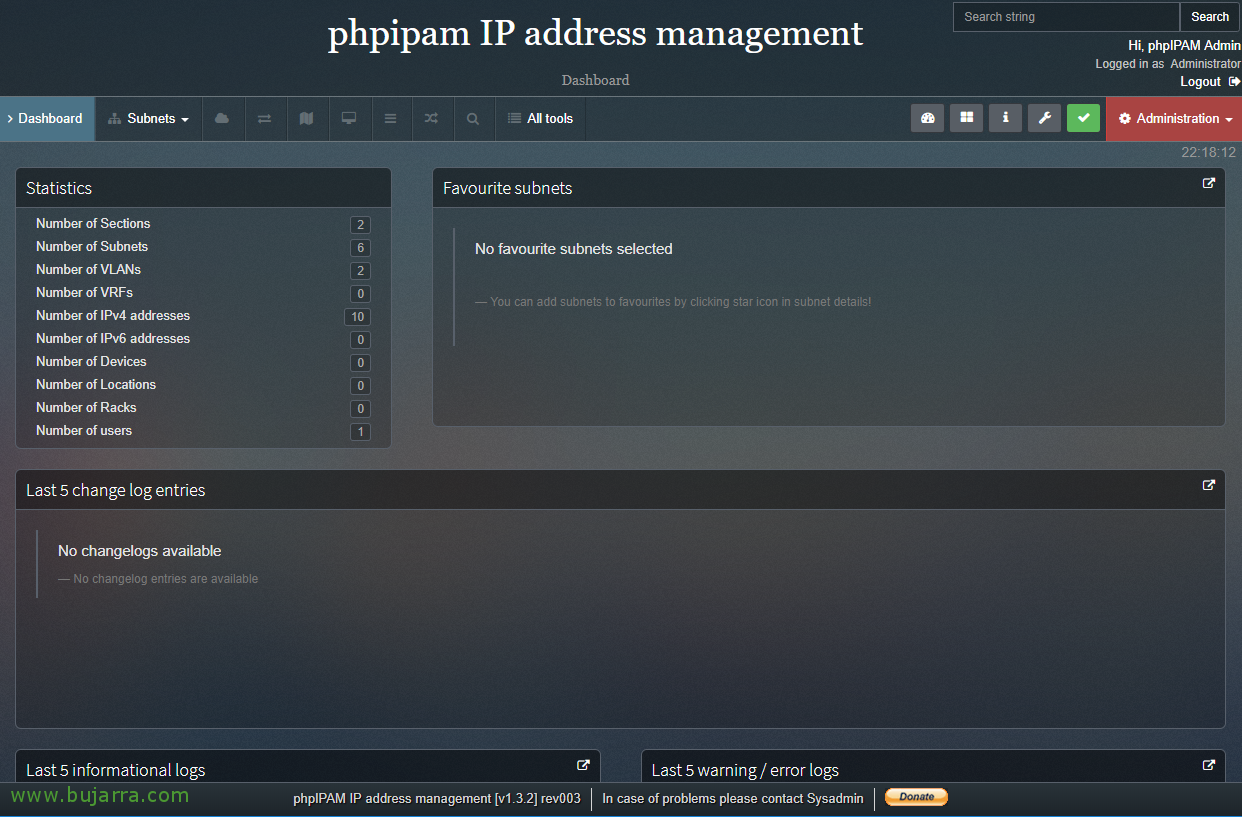Open All tools menu

(x=540, y=119)
